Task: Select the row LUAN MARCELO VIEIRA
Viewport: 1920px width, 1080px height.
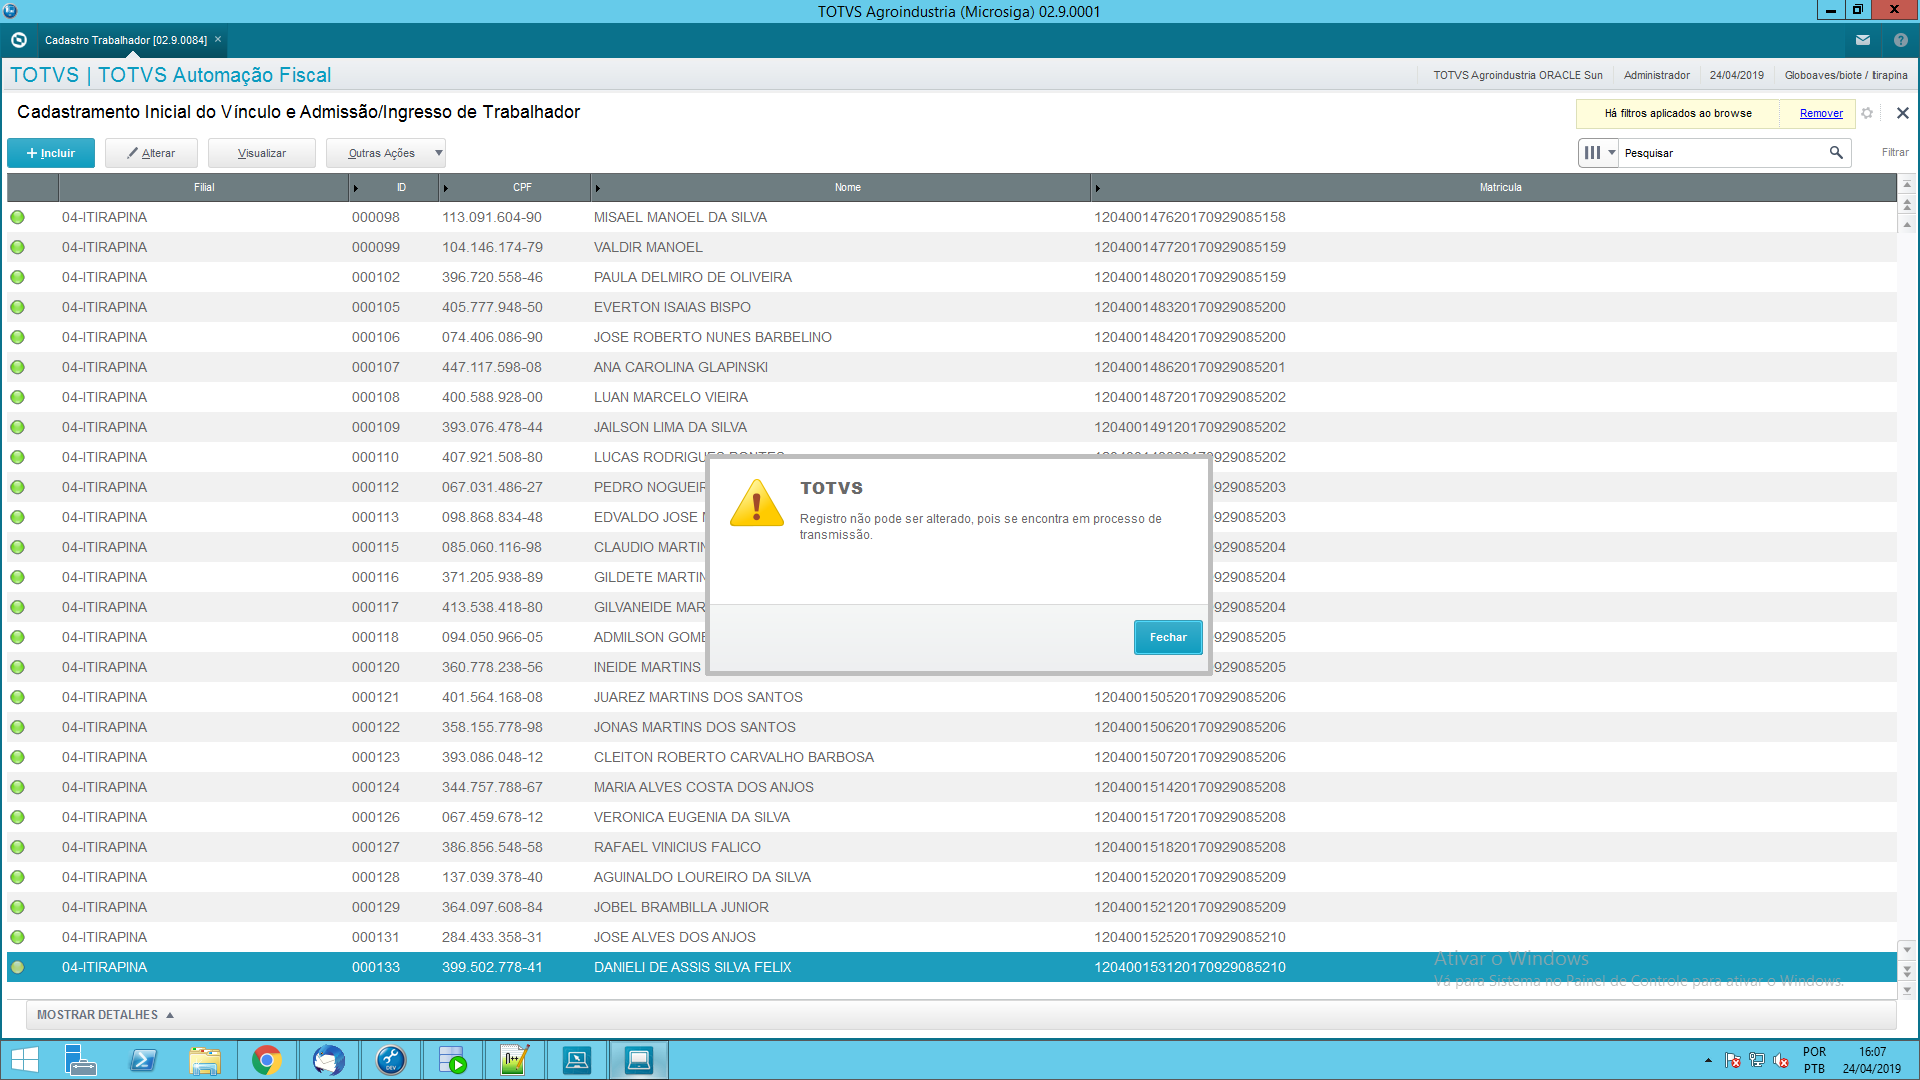Action: point(952,397)
